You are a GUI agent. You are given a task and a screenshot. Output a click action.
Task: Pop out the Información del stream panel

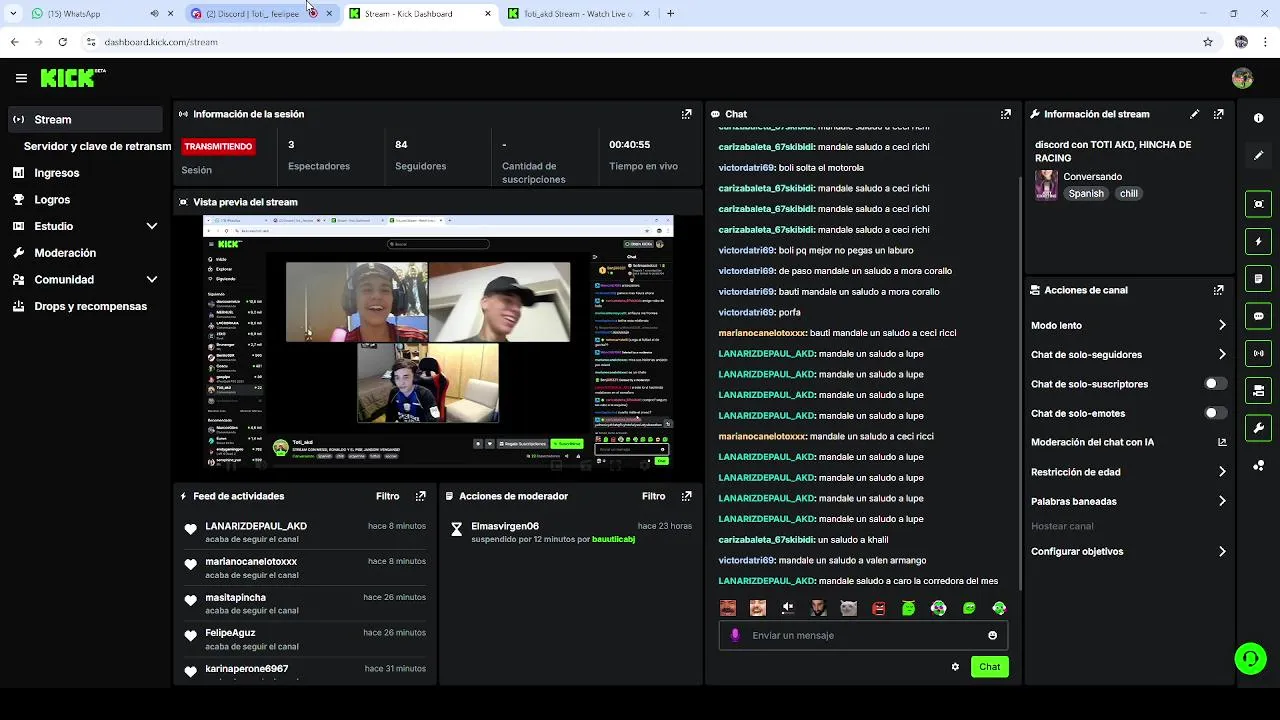click(x=1218, y=114)
